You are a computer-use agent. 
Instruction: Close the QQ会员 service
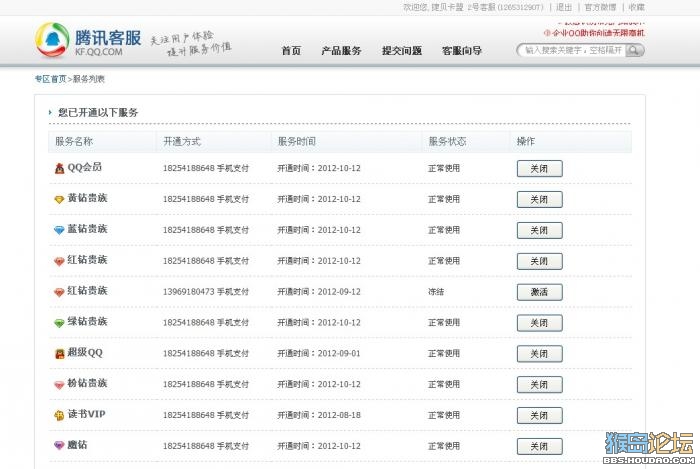(539, 169)
